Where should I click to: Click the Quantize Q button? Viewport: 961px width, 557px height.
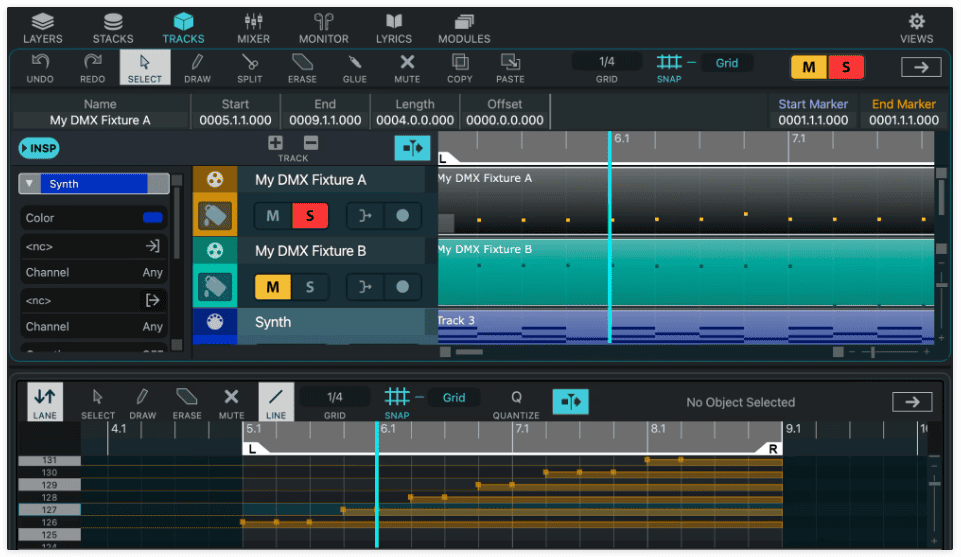coord(516,404)
